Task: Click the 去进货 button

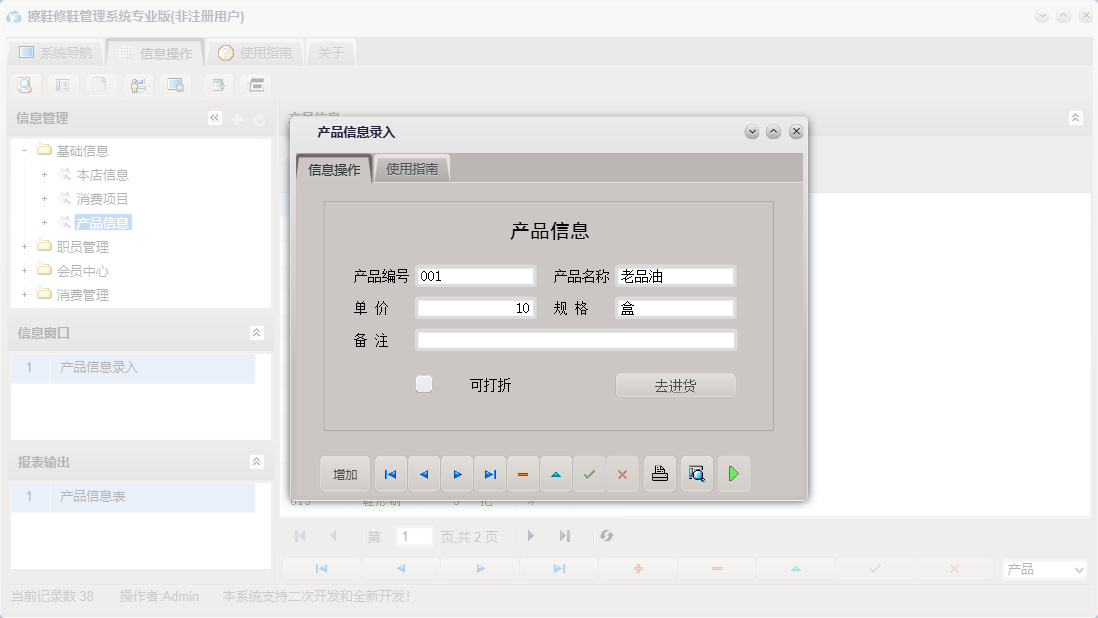Action: click(676, 384)
